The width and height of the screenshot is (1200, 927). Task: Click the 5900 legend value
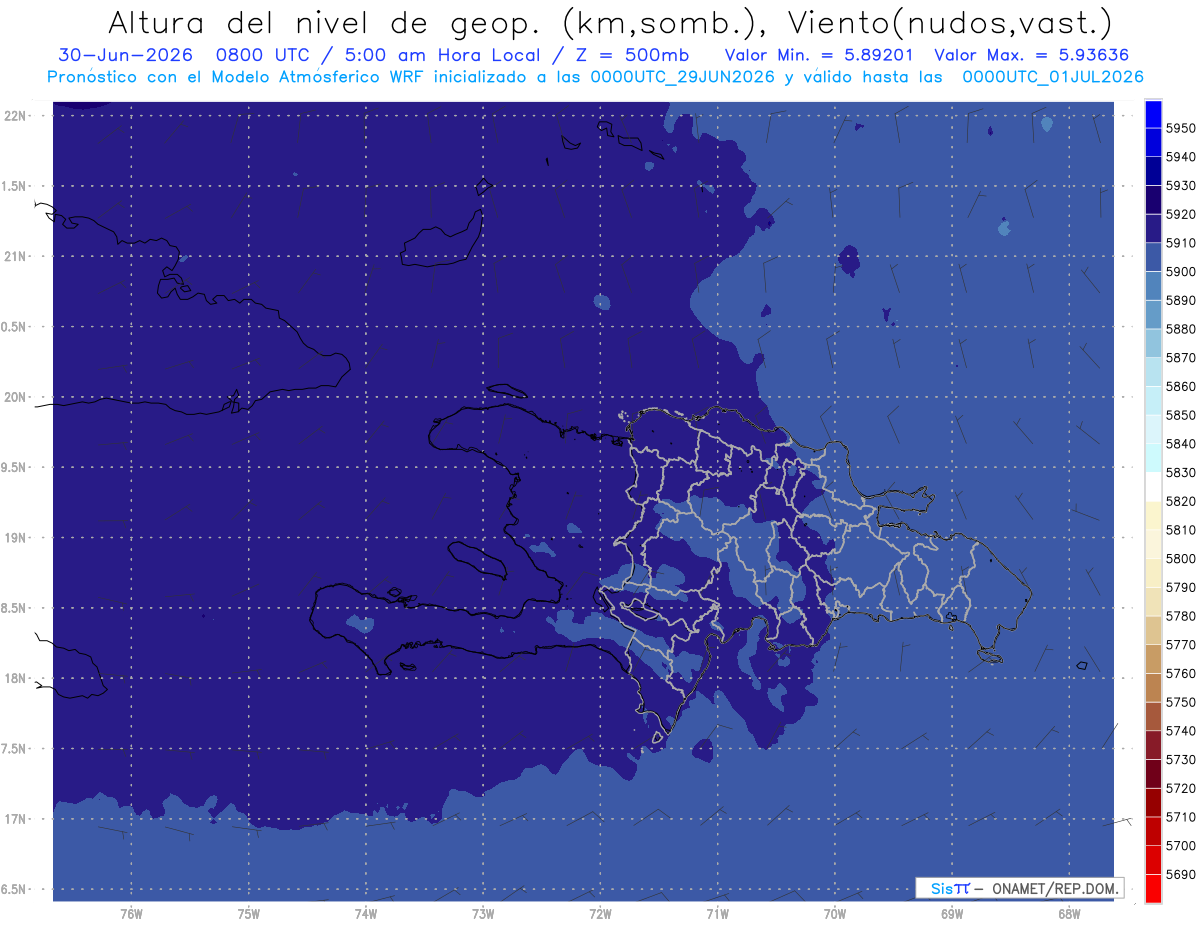pyautogui.click(x=1181, y=272)
